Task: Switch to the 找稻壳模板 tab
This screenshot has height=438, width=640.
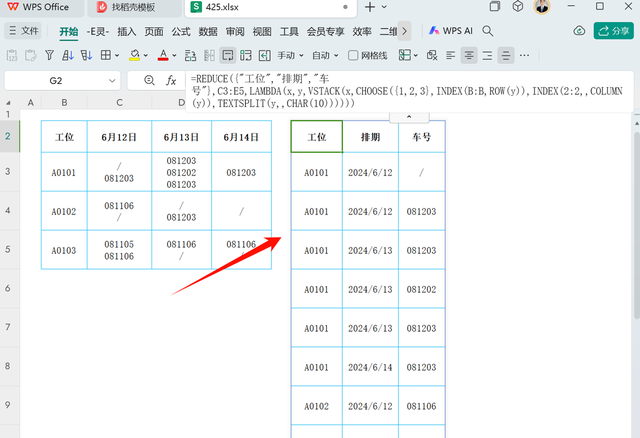Action: point(134,7)
